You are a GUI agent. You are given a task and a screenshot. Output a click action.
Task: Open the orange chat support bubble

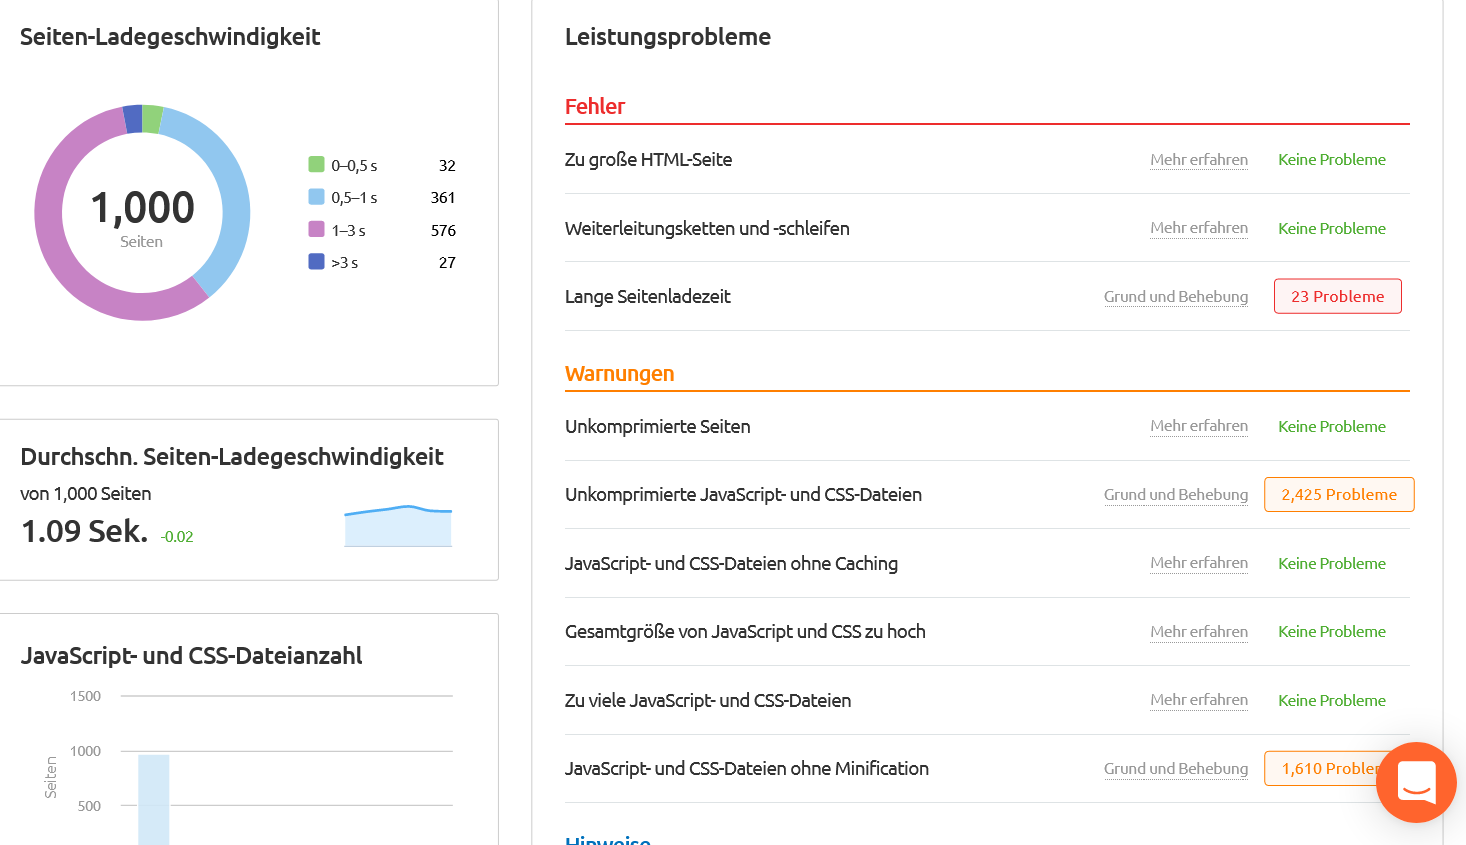1416,782
